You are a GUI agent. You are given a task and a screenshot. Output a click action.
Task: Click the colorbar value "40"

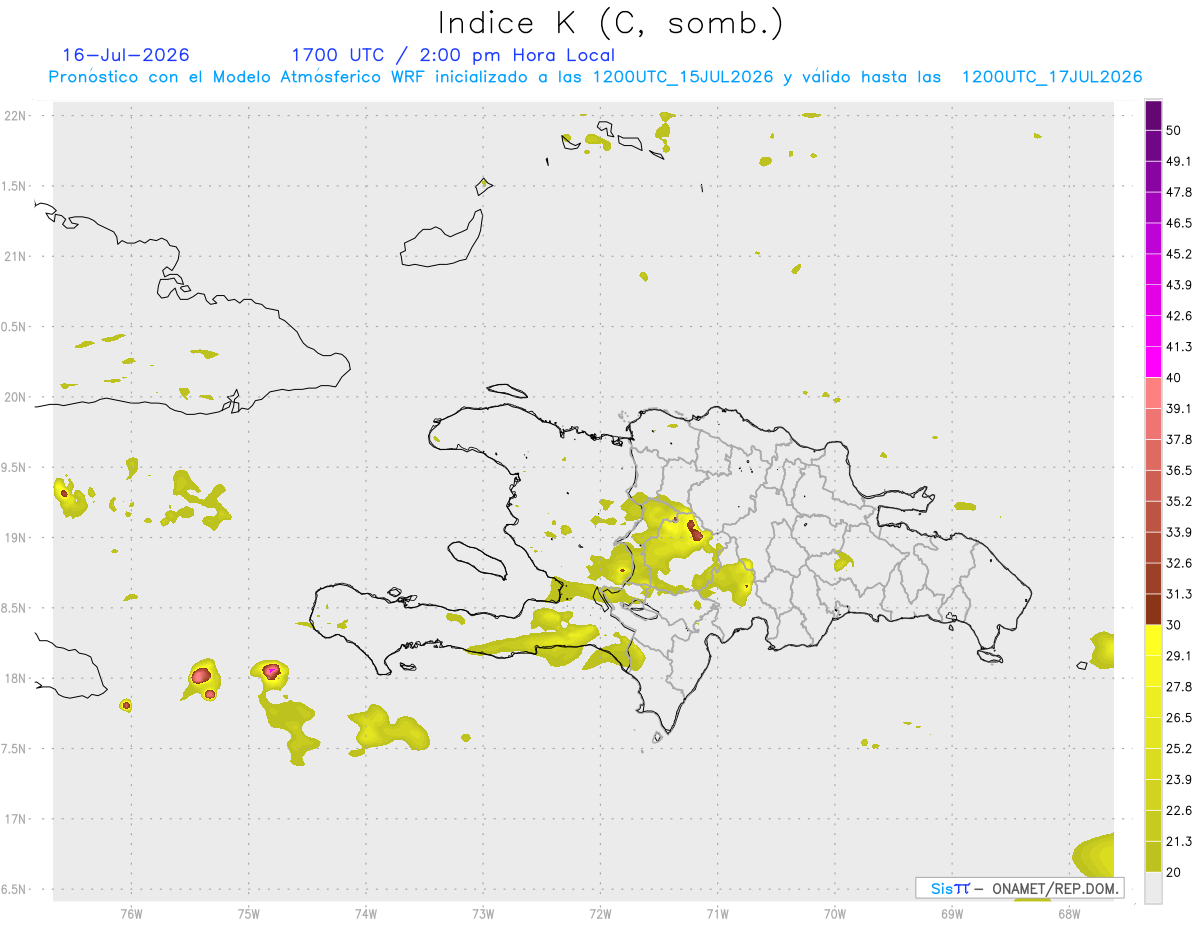pyautogui.click(x=1174, y=378)
